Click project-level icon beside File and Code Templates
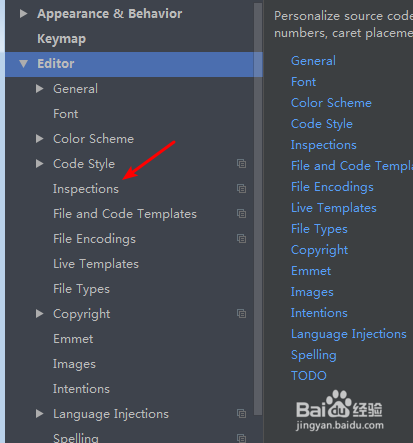 (x=241, y=214)
